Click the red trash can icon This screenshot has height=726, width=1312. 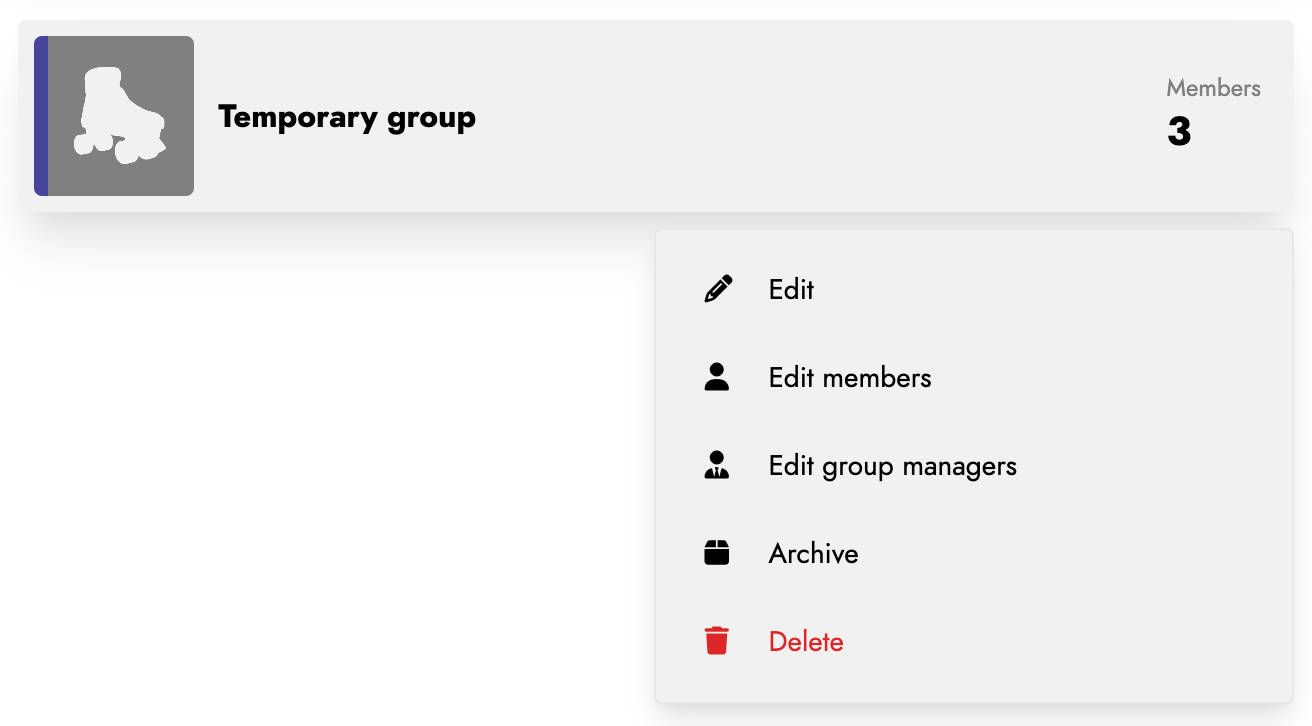717,641
